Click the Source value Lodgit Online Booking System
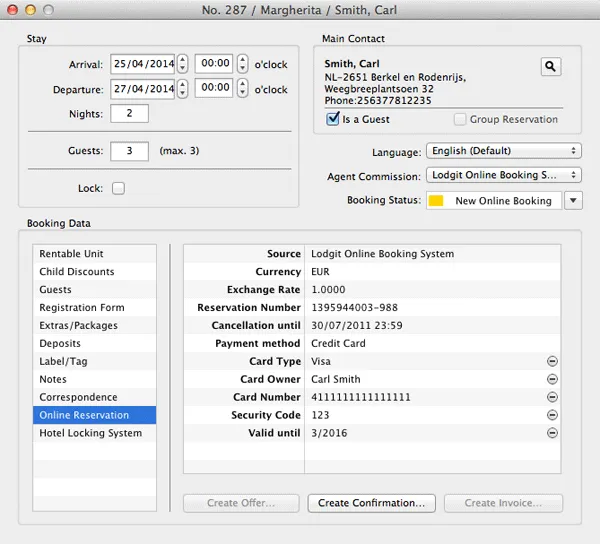Screen dimensions: 600x544 (x=383, y=254)
